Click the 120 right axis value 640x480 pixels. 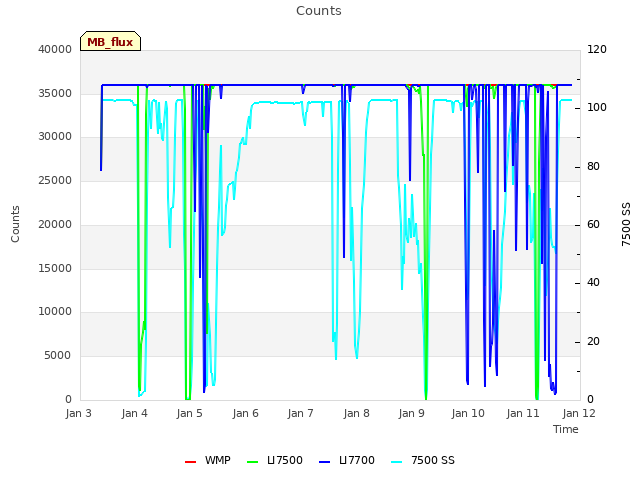click(597, 49)
